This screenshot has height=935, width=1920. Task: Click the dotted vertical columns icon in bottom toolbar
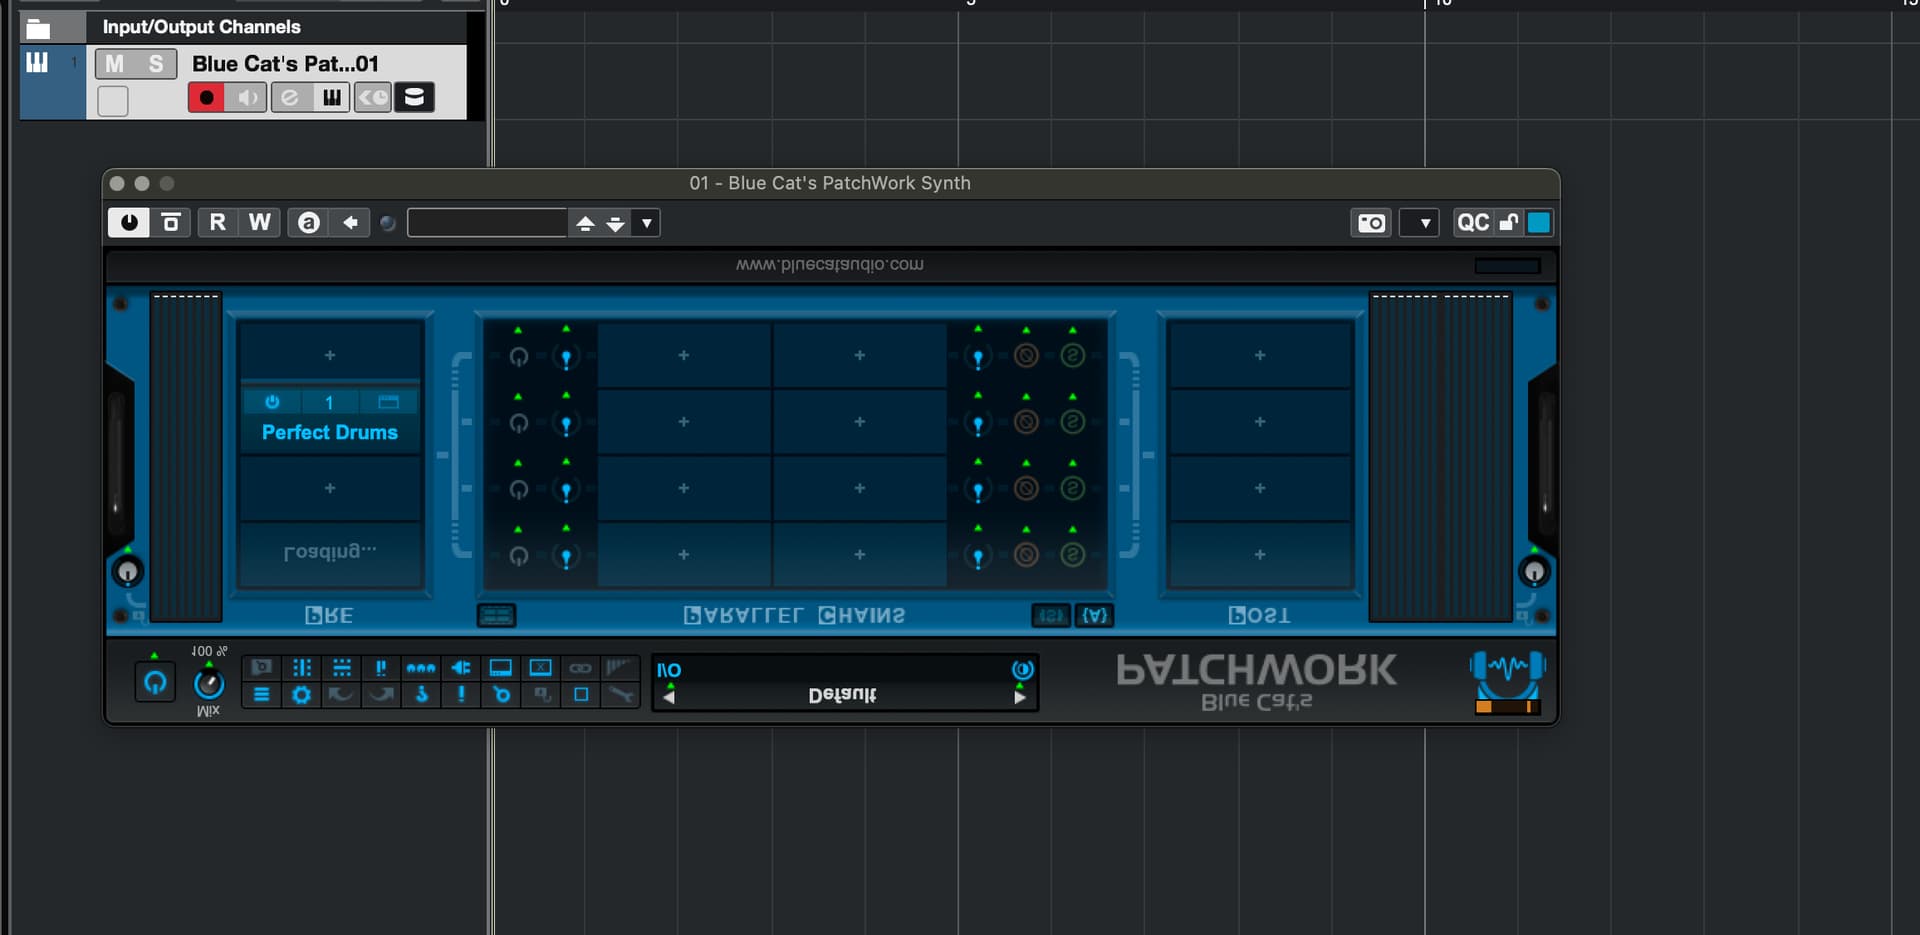coord(301,668)
